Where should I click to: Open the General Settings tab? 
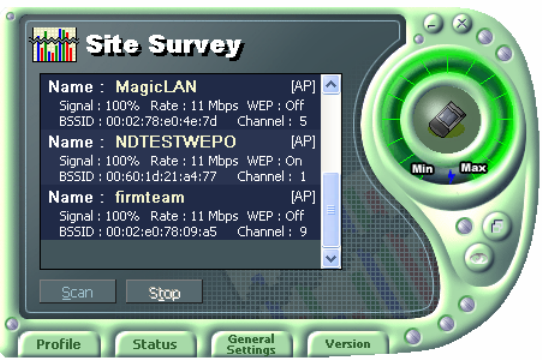coord(251,344)
